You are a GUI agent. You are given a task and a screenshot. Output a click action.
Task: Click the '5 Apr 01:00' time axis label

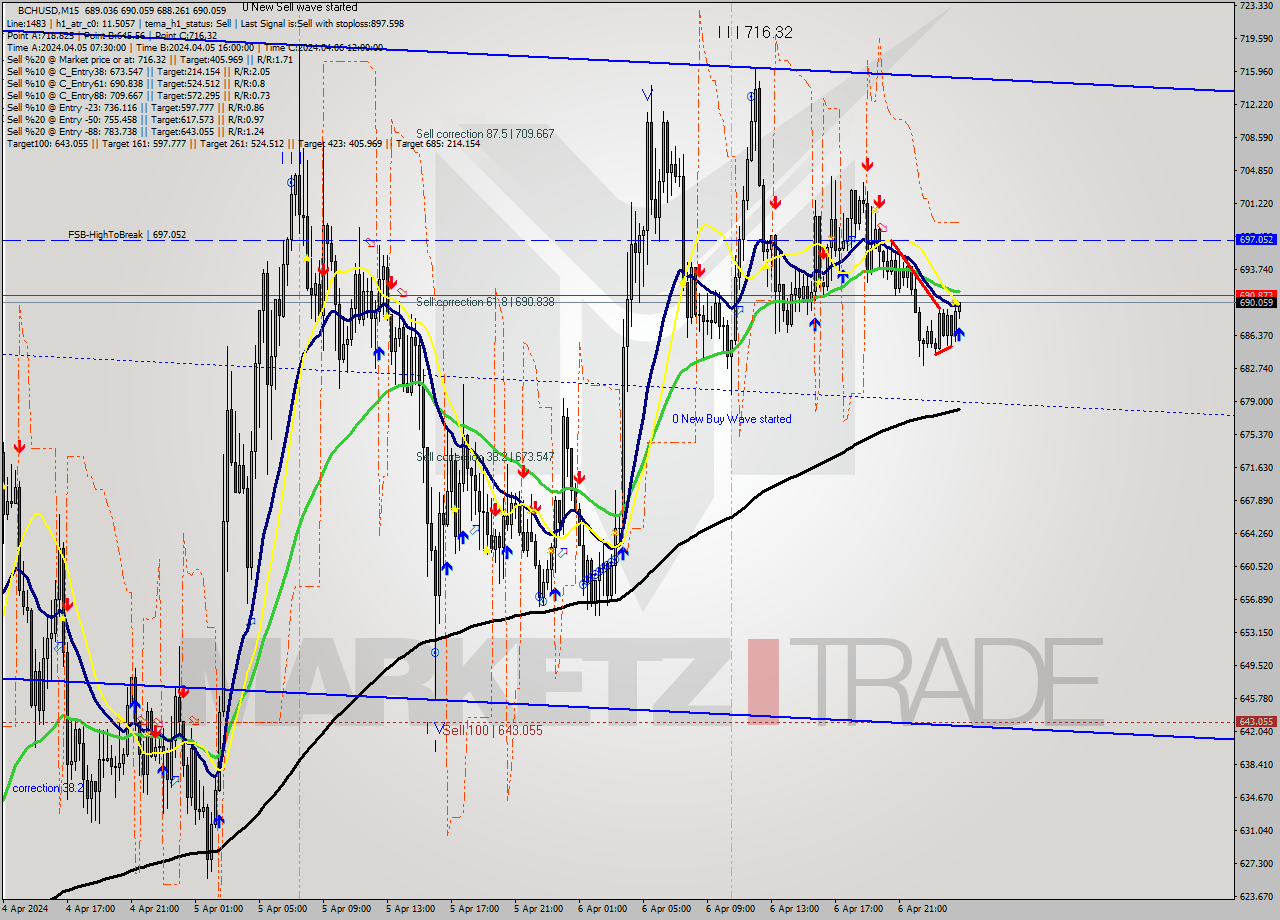point(219,910)
